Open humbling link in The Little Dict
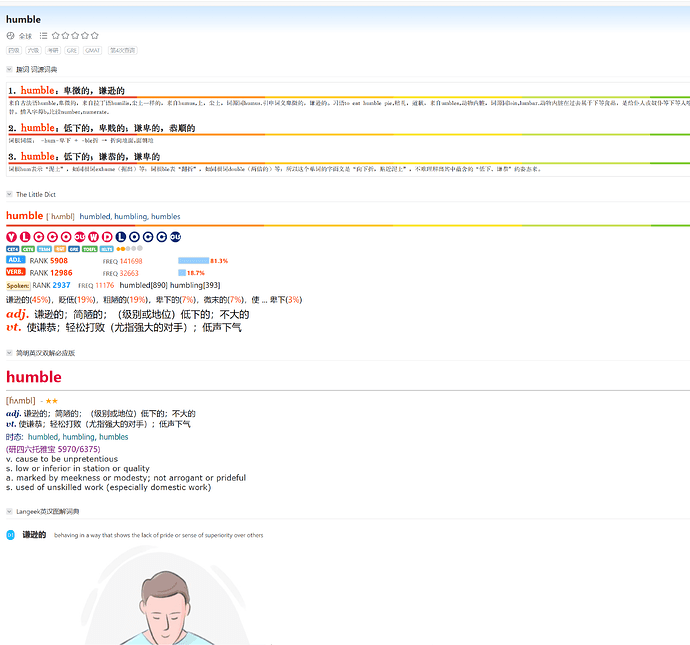The image size is (690, 645). [131, 216]
